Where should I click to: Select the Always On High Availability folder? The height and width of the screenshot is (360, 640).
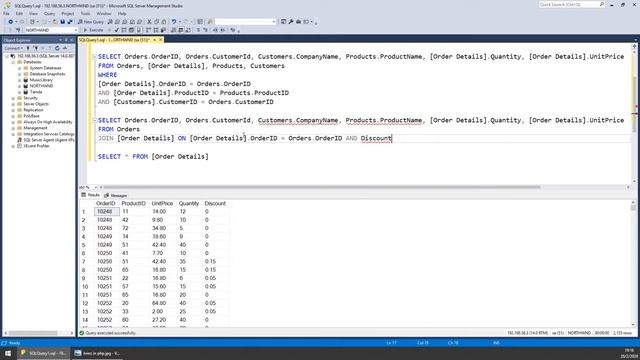coord(48,122)
